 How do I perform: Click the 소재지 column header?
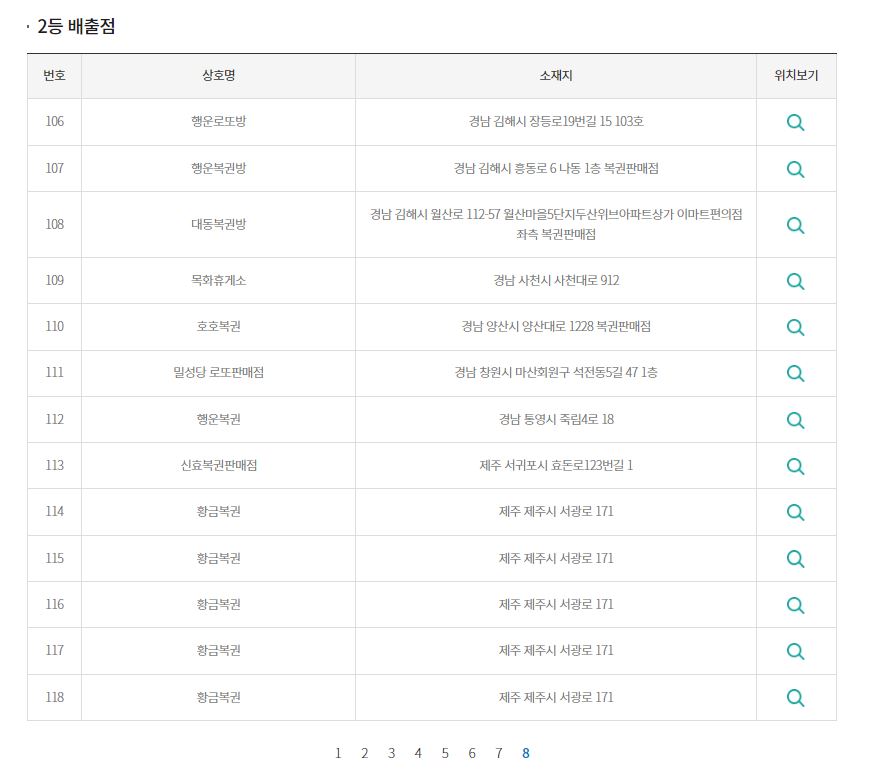click(x=556, y=75)
